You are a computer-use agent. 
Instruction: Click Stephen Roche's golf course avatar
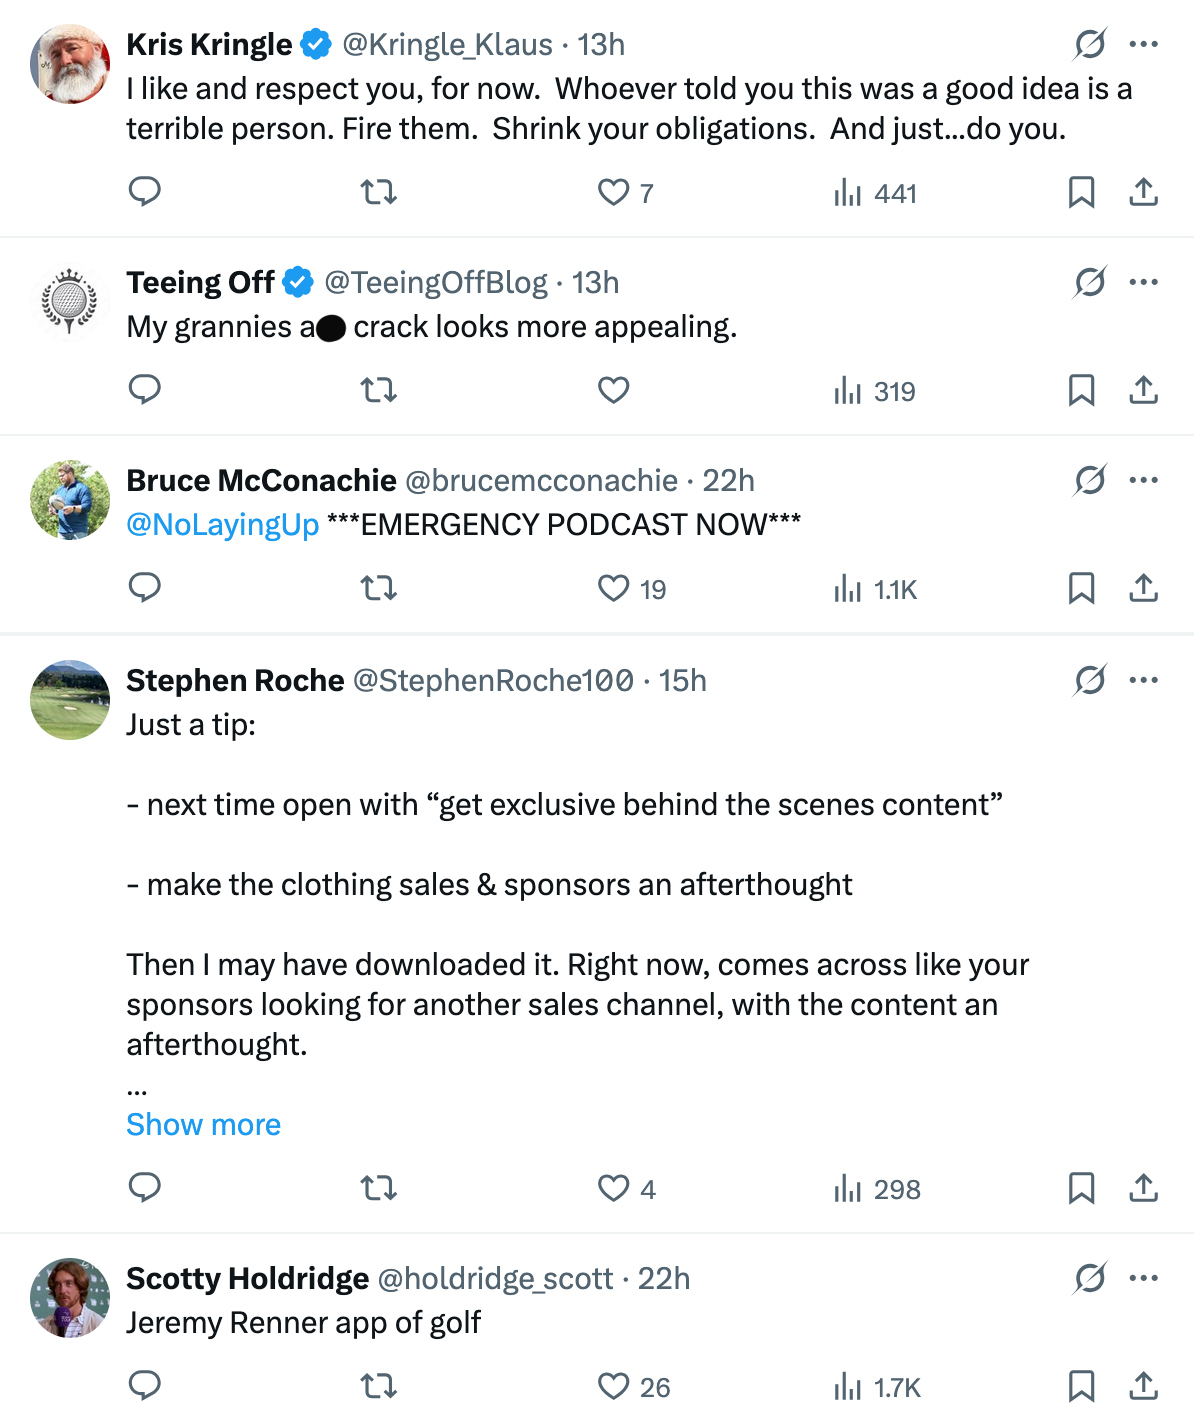(70, 700)
